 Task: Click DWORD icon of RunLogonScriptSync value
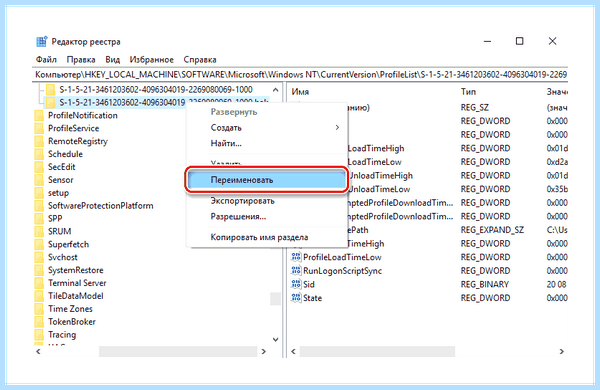pos(296,271)
